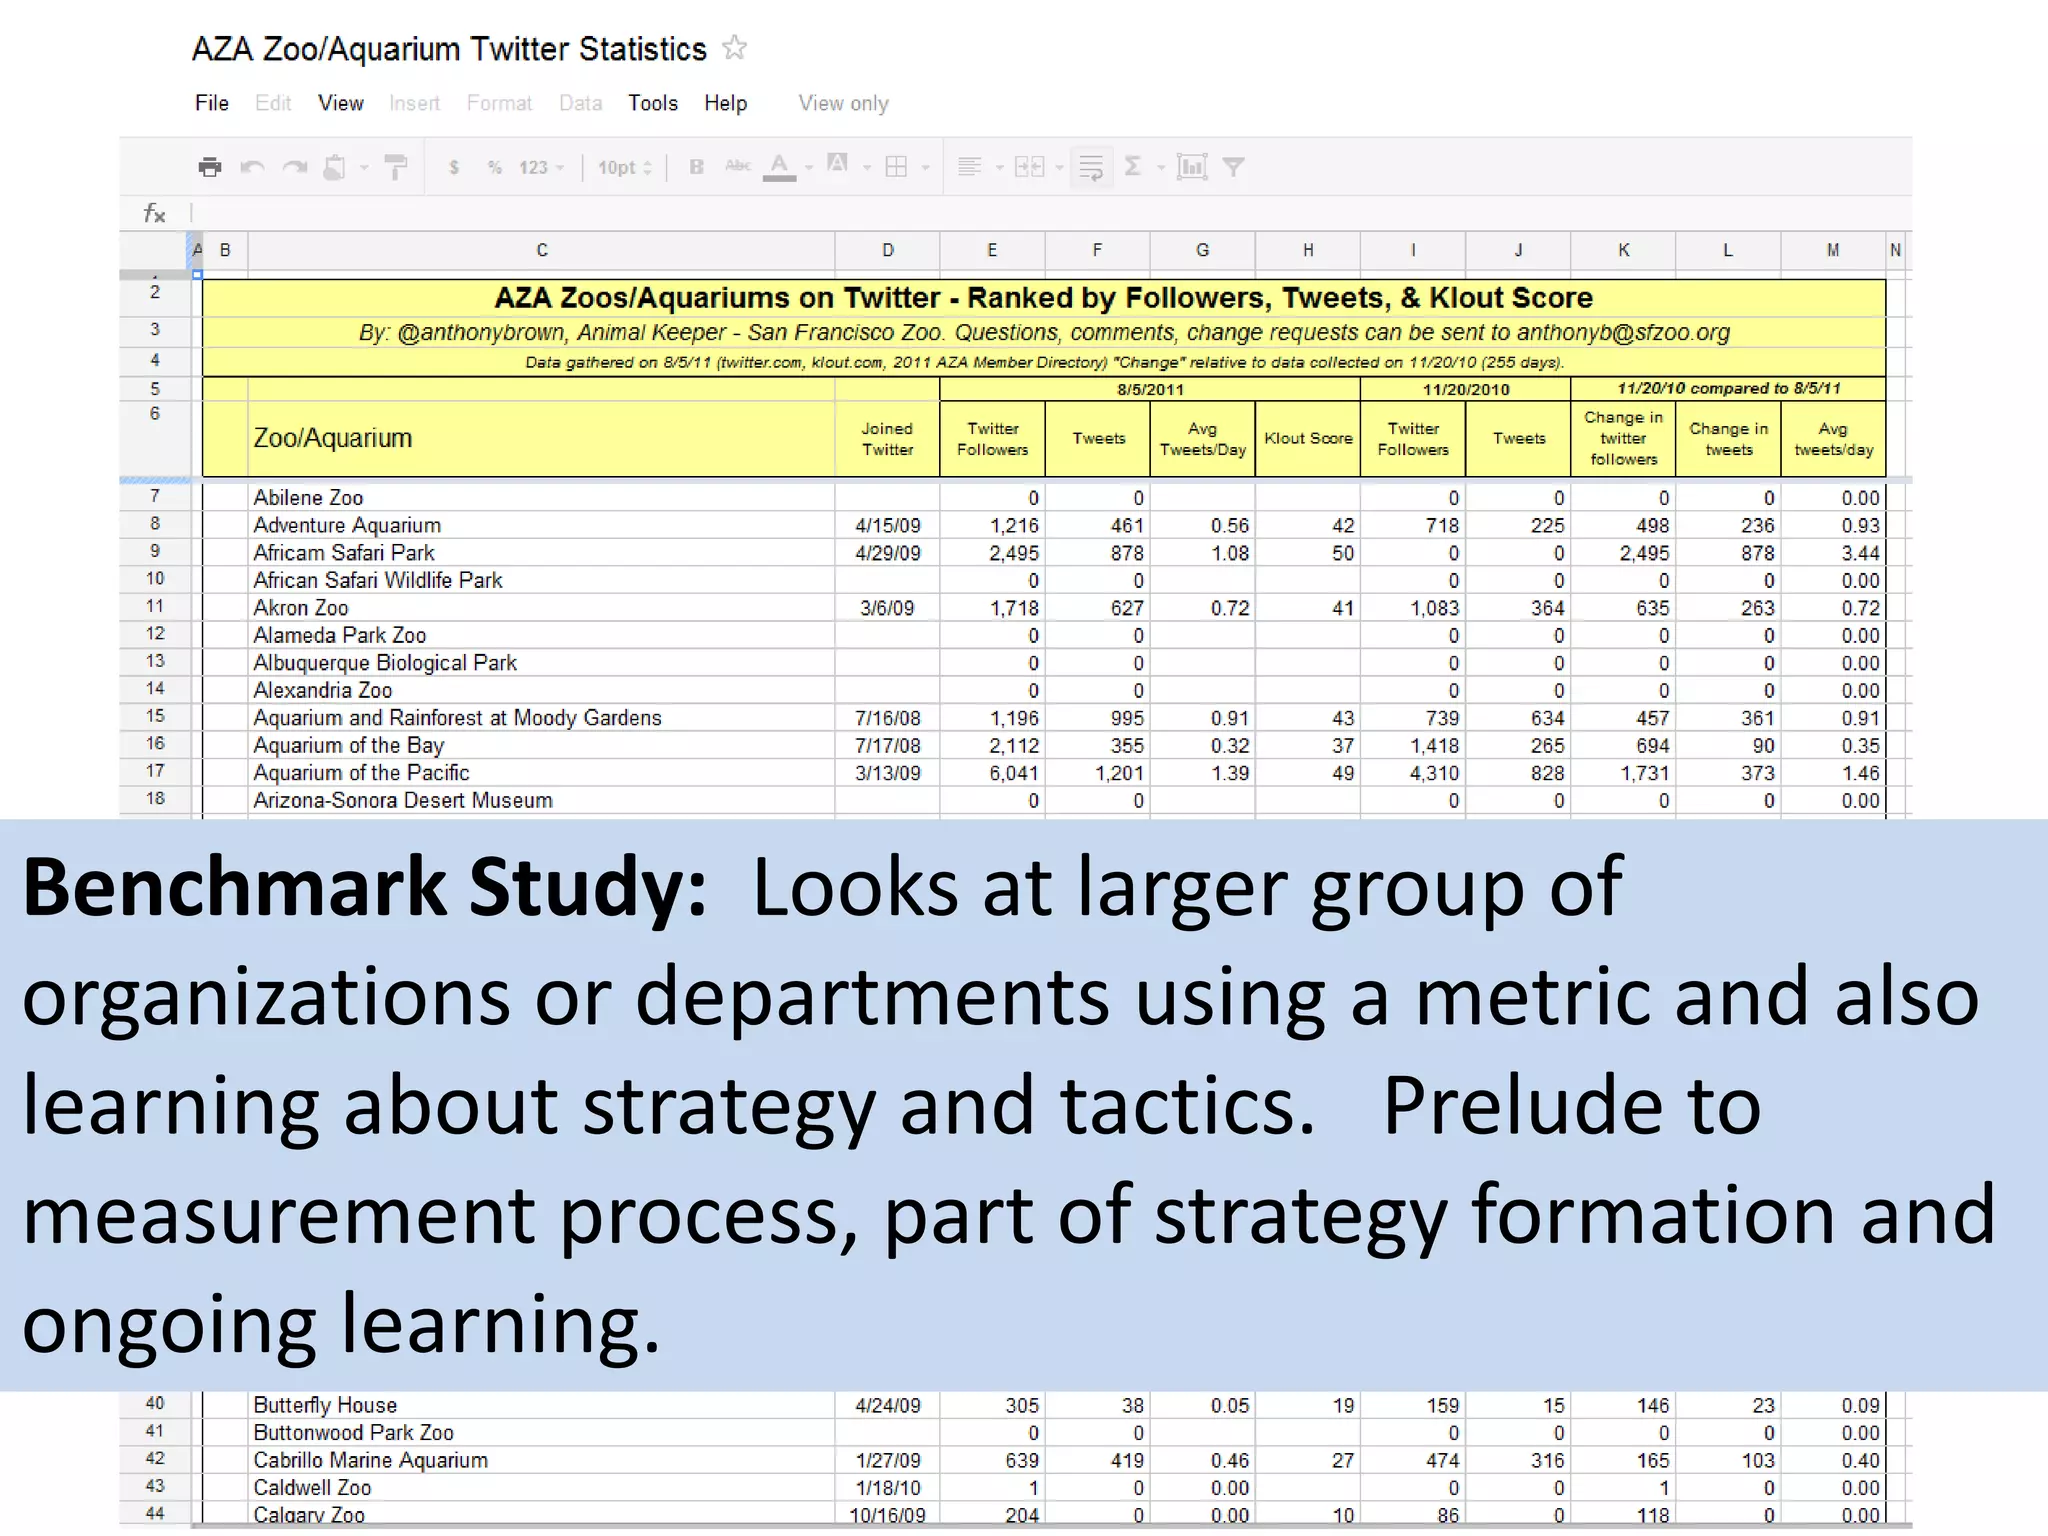Select column D header
Screen dimensions: 2048x1536
[887, 250]
